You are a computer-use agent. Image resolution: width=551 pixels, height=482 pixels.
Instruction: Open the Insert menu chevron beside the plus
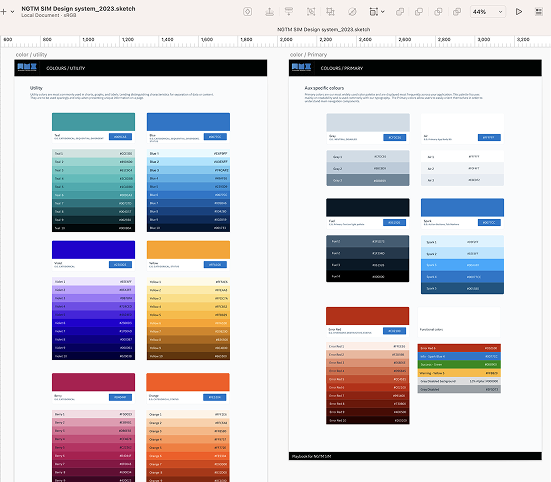(13, 12)
